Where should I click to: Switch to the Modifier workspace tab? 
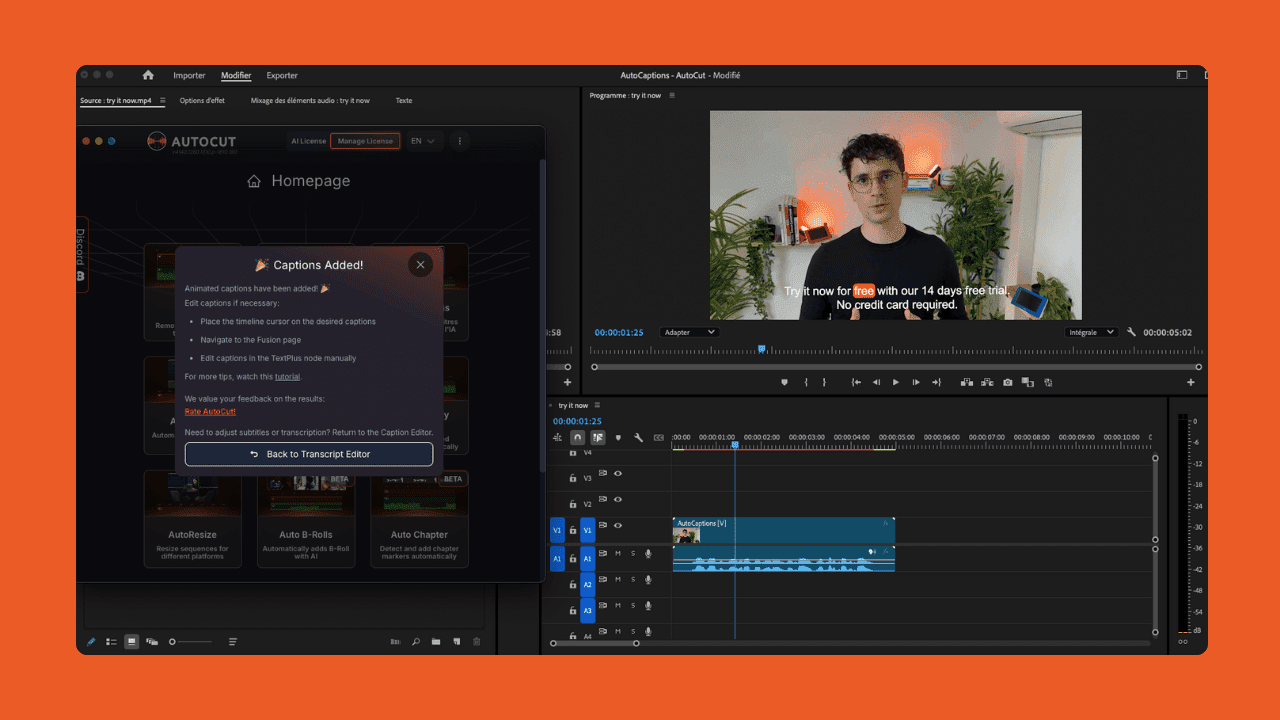point(236,75)
